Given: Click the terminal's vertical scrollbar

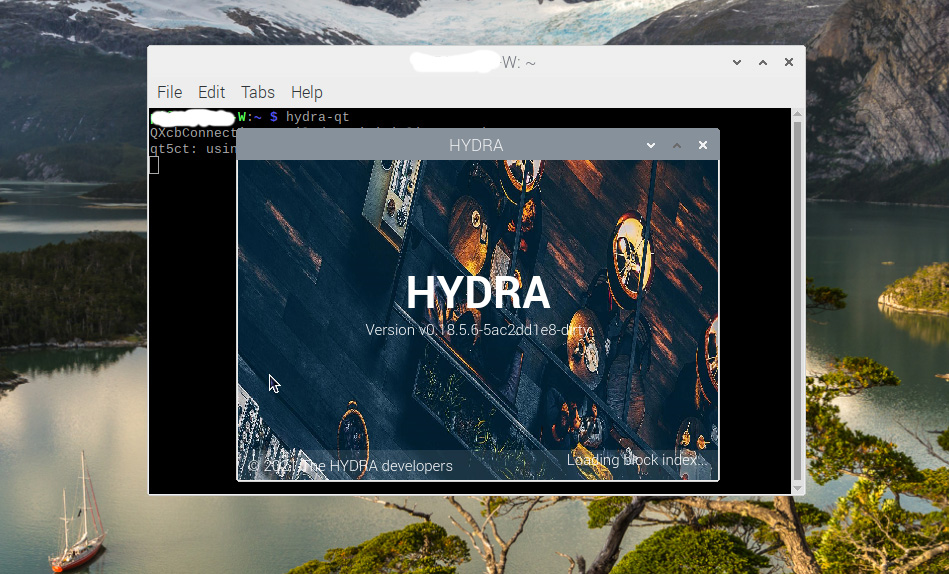Looking at the screenshot, I should [x=797, y=300].
